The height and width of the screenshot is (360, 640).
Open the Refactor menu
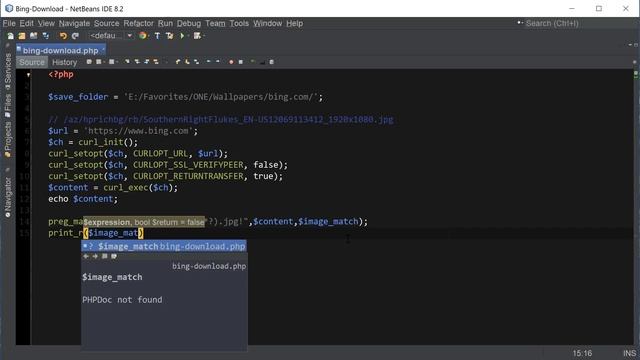(x=138, y=23)
